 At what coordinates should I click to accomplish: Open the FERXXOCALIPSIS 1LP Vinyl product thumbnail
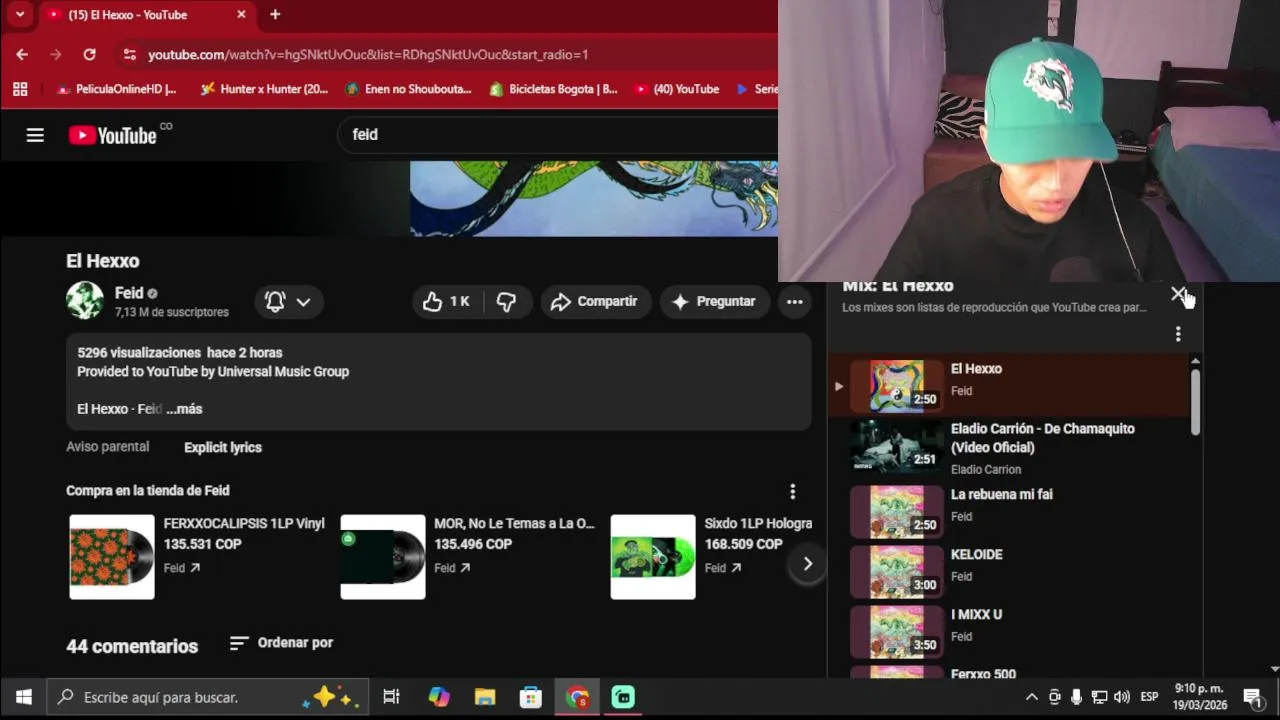click(x=112, y=557)
